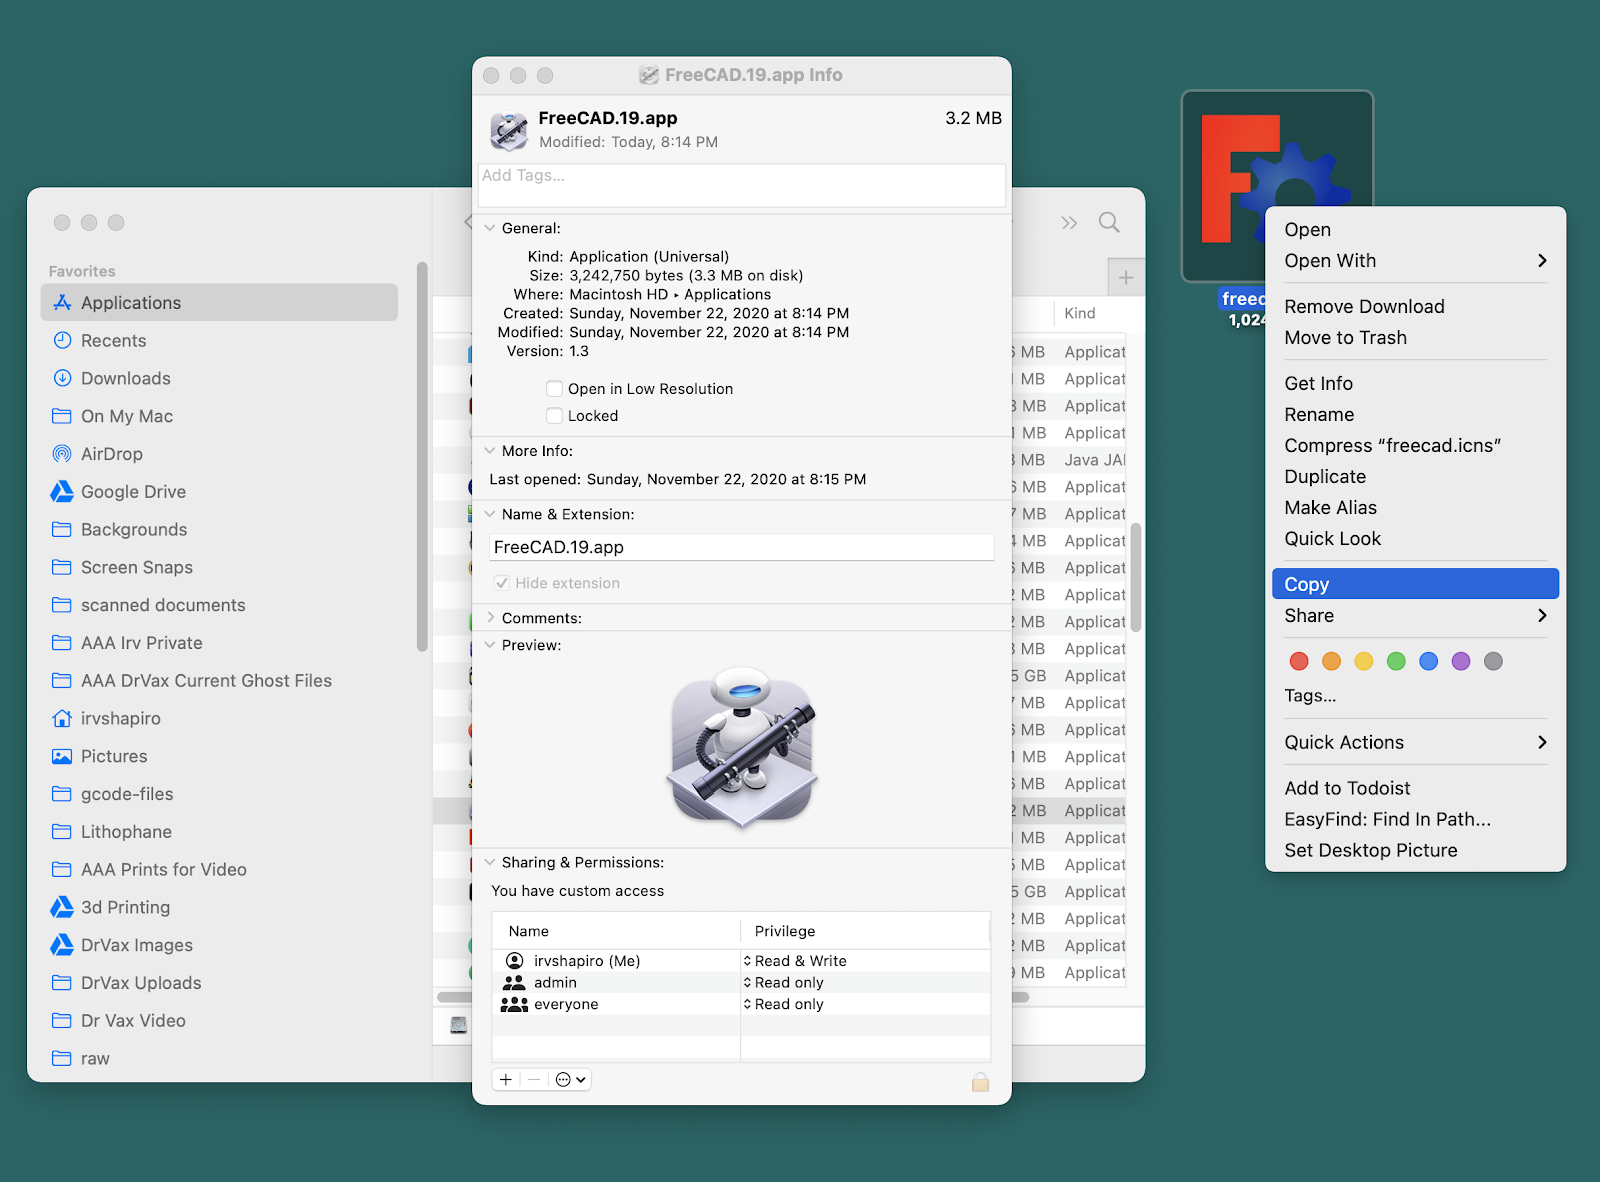1600x1182 pixels.
Task: Expand Open With submenu
Action: (x=1415, y=260)
